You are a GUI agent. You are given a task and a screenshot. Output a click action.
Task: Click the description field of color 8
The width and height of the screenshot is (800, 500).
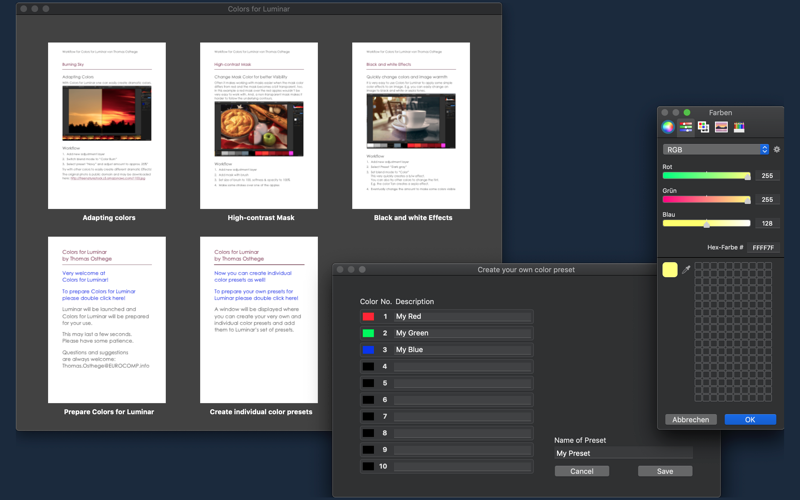463,433
